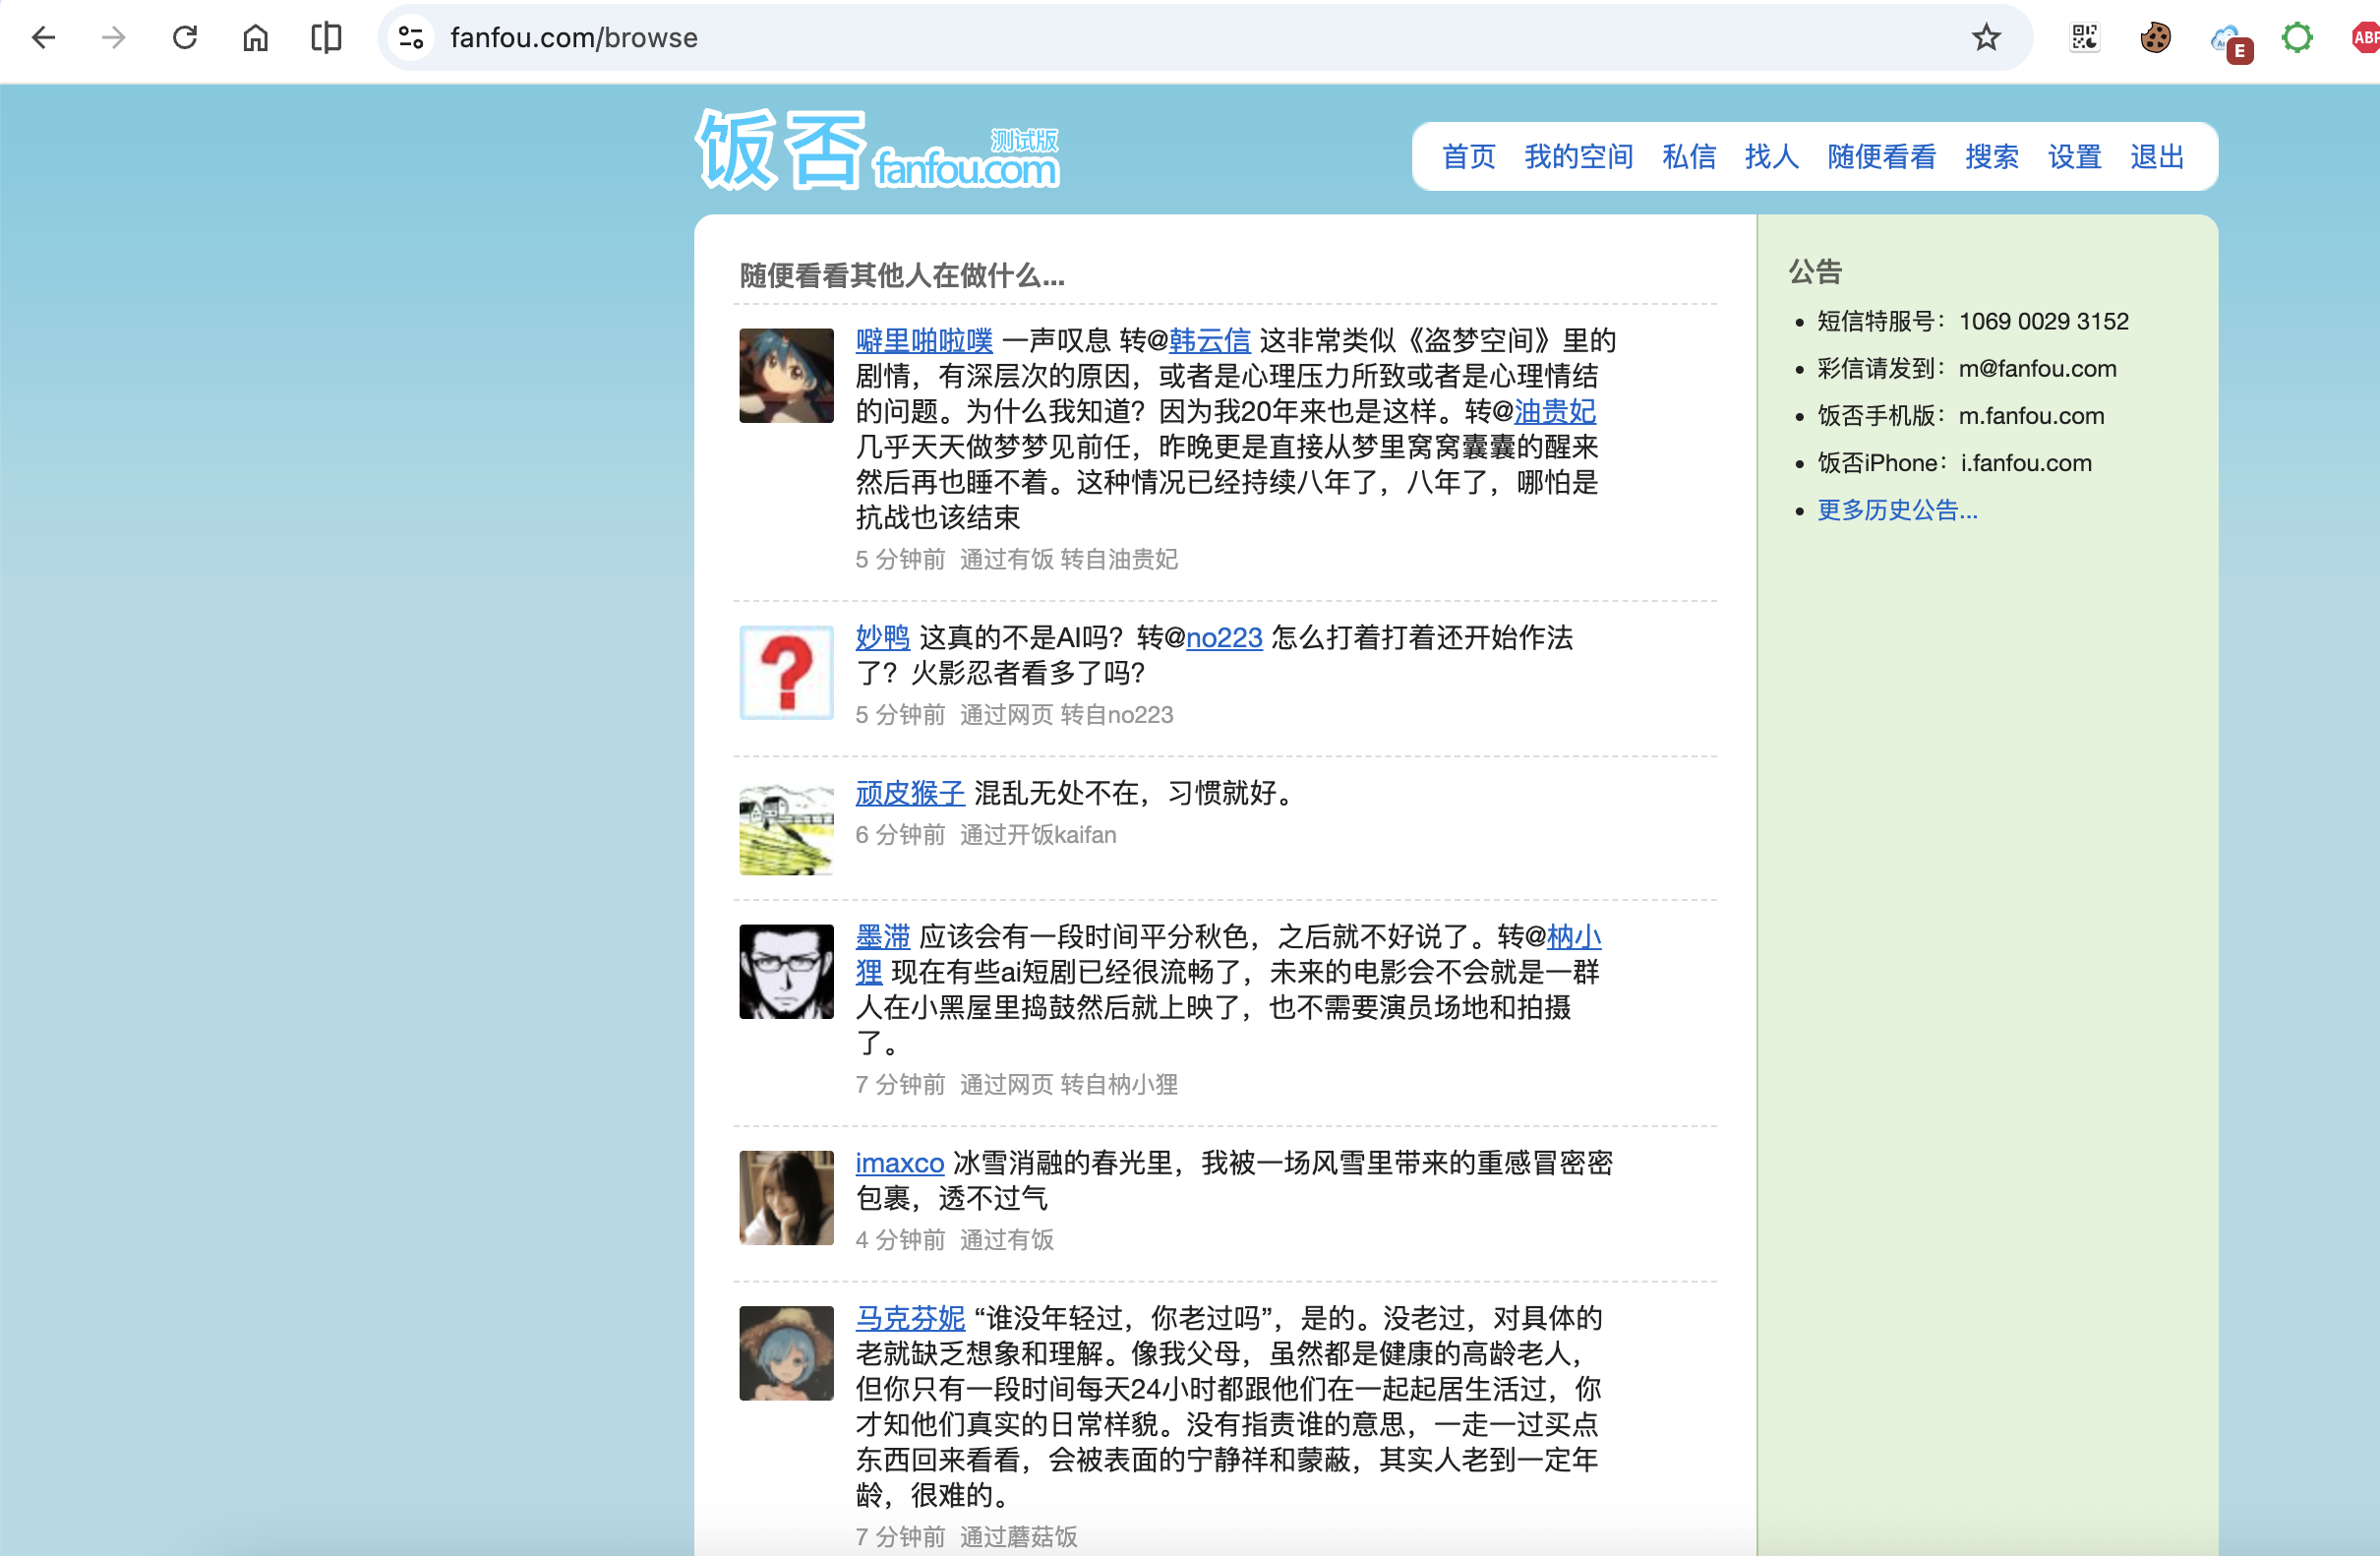Open the QR code extension
This screenshot has width=2380, height=1556.
(x=2084, y=38)
